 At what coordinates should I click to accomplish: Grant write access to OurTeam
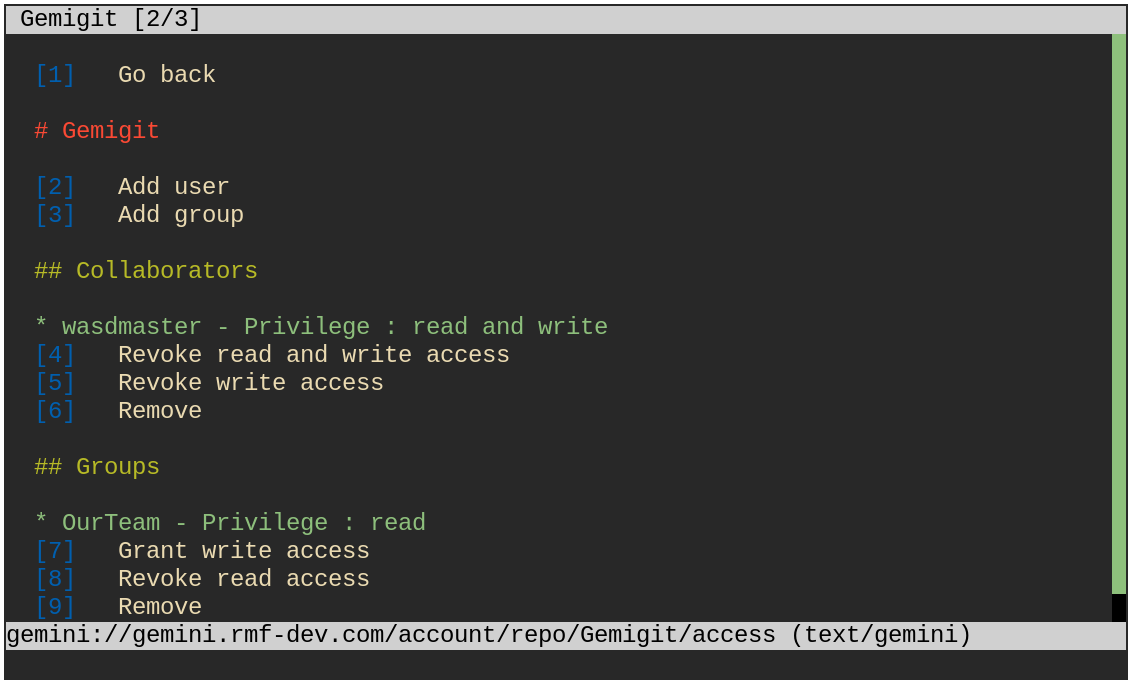click(243, 550)
